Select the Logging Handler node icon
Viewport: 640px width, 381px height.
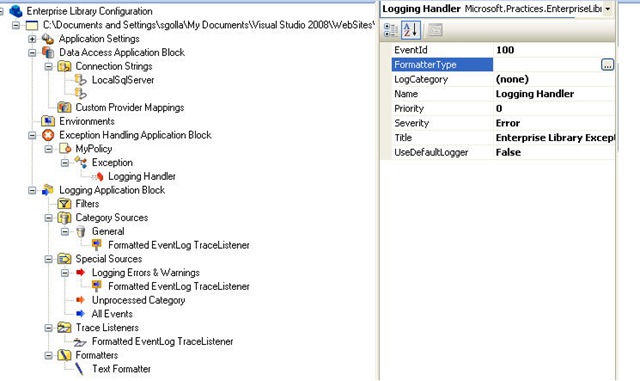(x=98, y=176)
